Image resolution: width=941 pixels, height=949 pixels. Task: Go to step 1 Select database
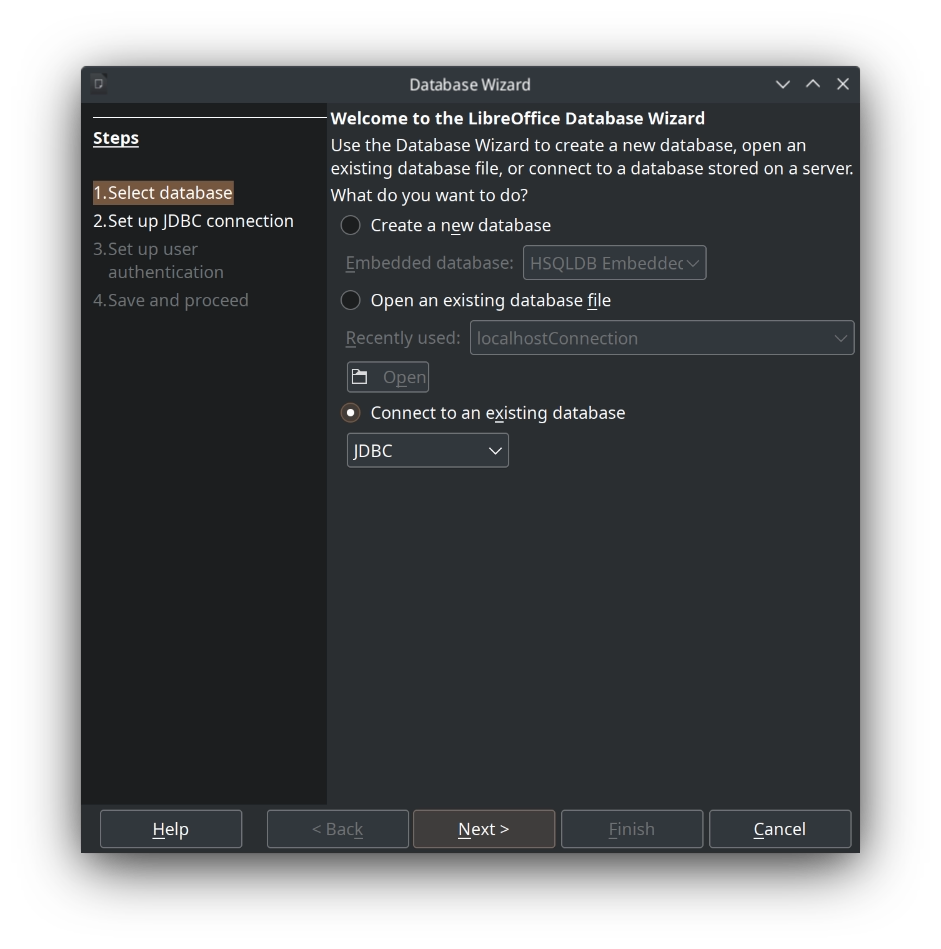pos(163,192)
